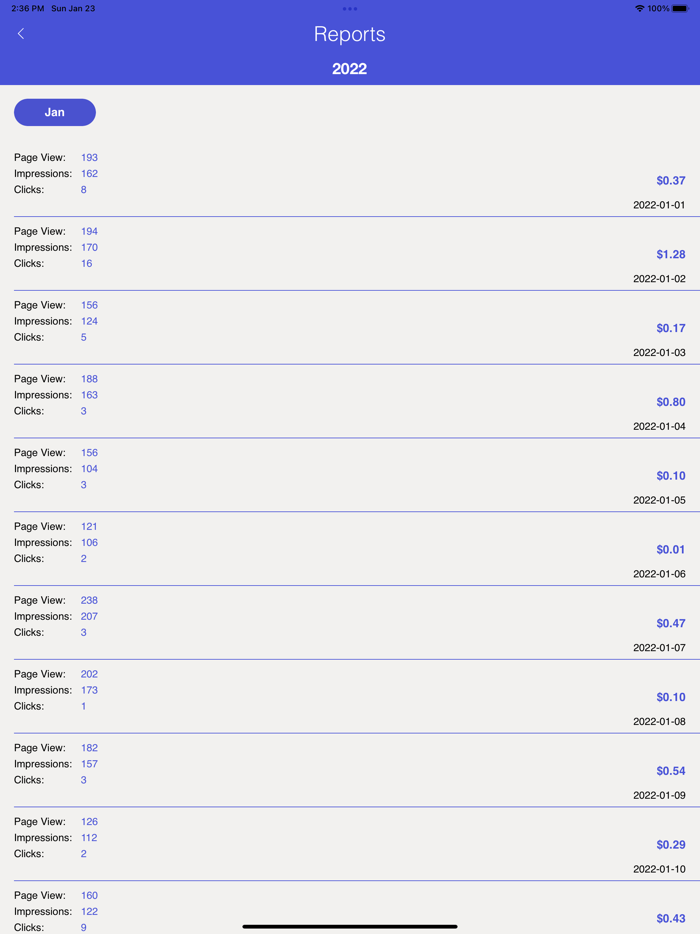
Task: Tap the Wi-Fi status icon
Action: 638,8
